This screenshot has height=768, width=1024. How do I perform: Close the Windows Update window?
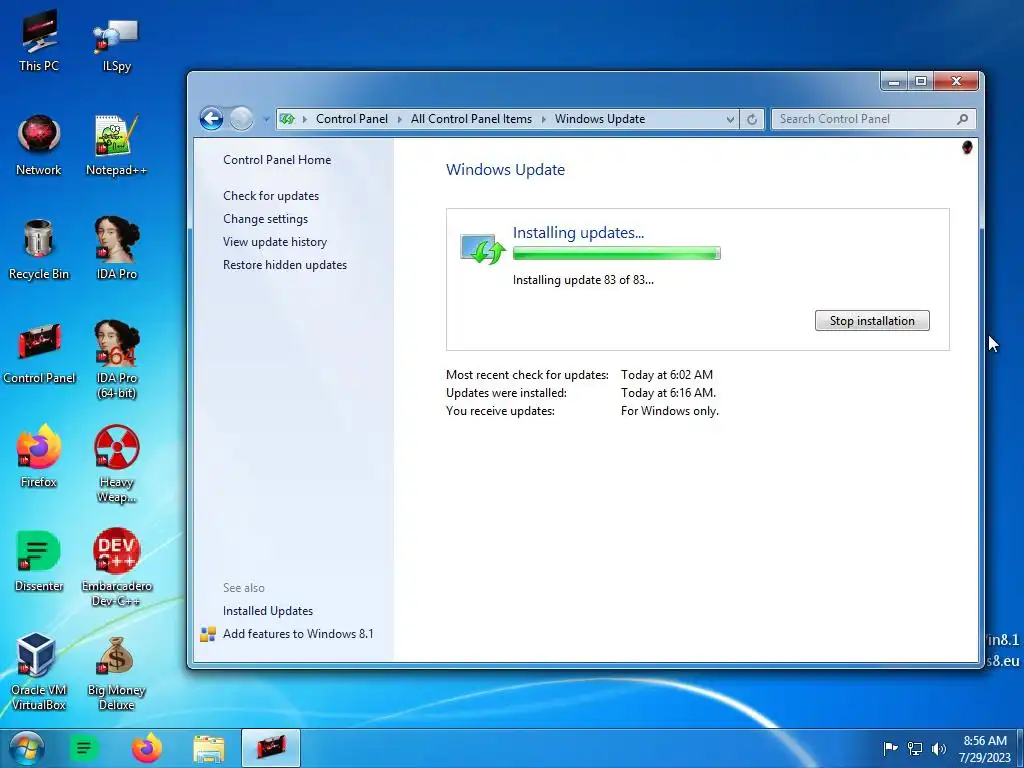[956, 82]
